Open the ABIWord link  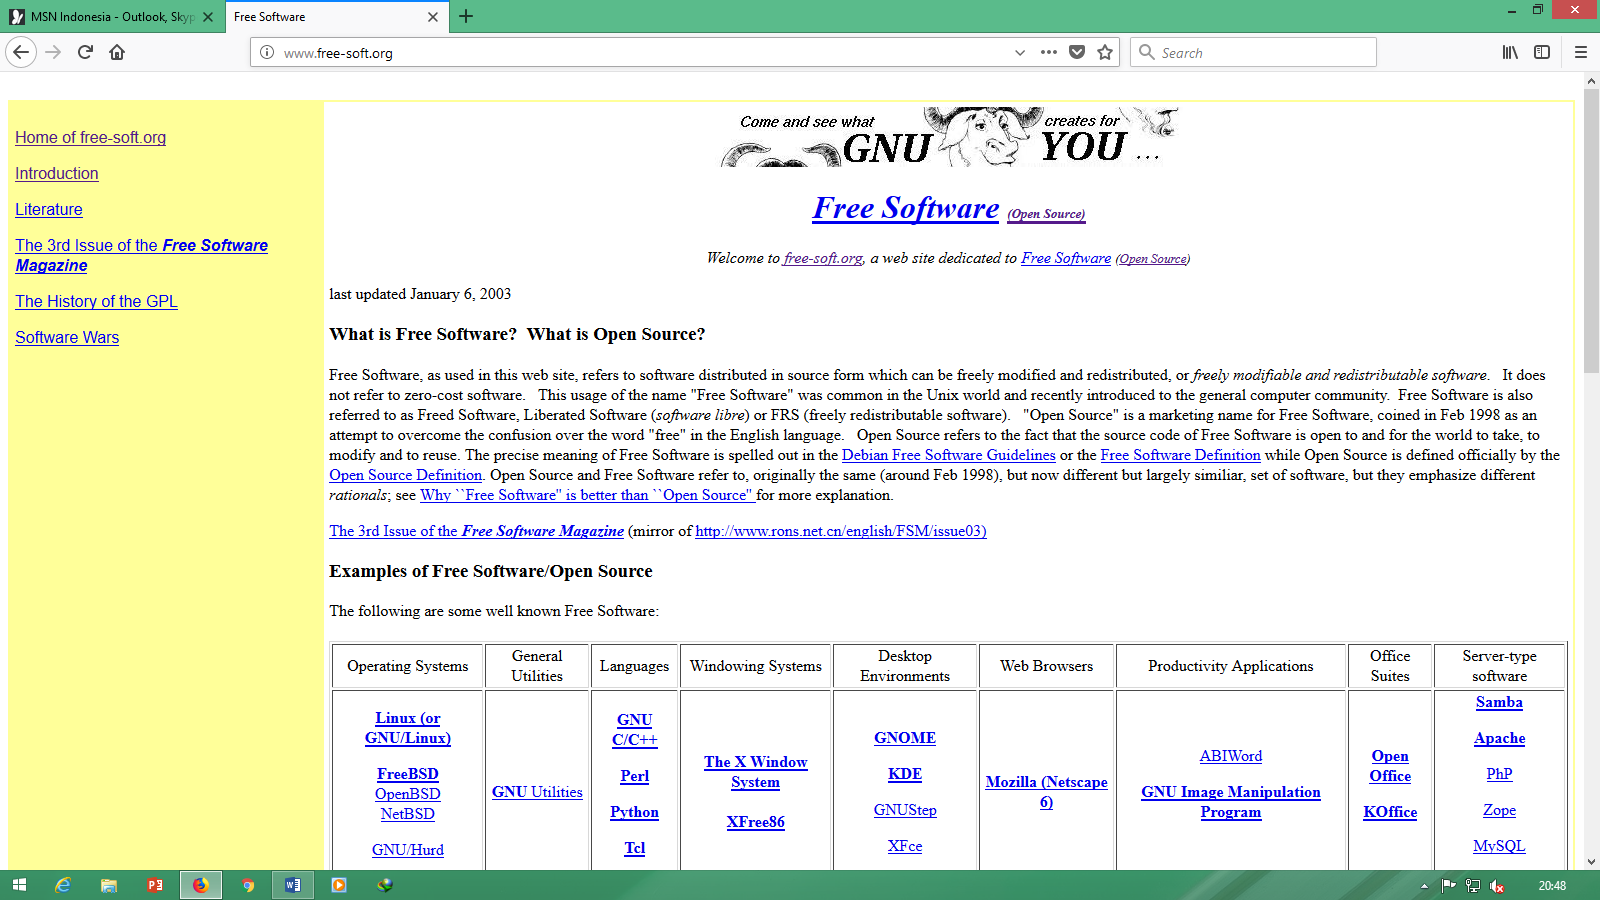coord(1231,756)
